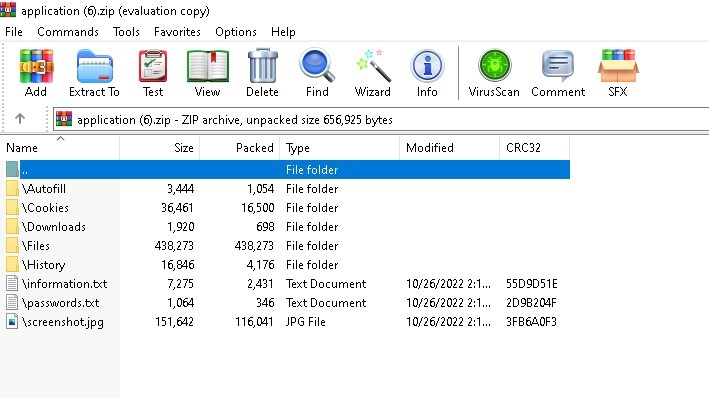The height and width of the screenshot is (398, 709).
Task: Select the \screenshot.jpg file name
Action: click(x=63, y=322)
